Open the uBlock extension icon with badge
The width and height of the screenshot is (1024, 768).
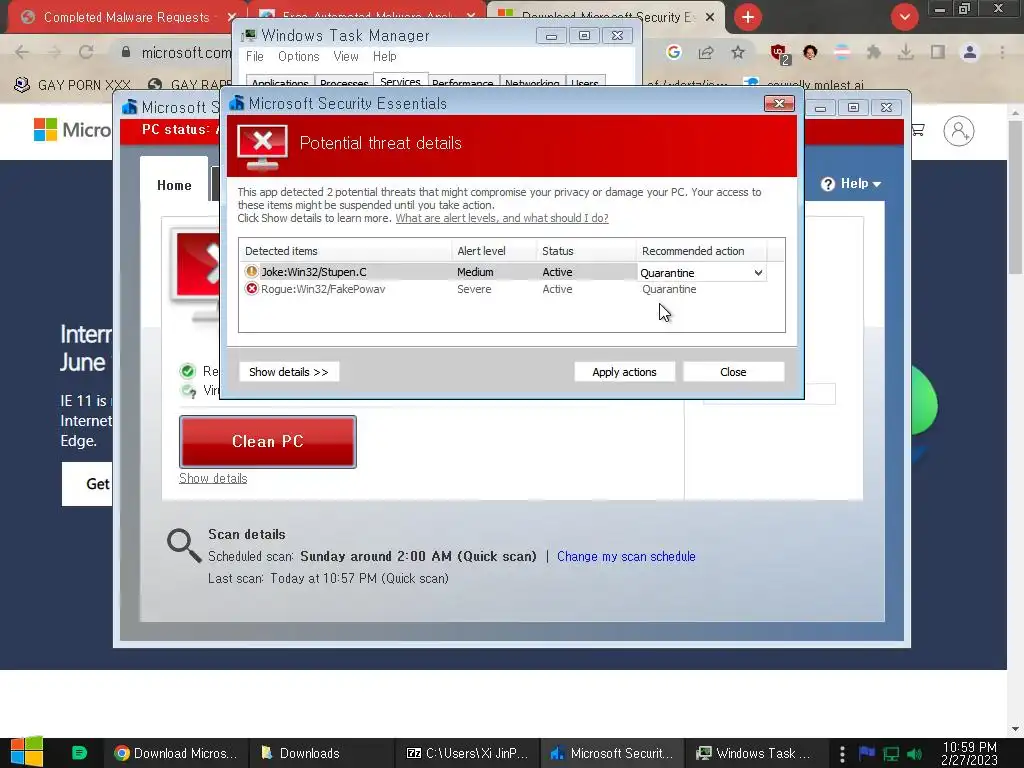click(779, 54)
